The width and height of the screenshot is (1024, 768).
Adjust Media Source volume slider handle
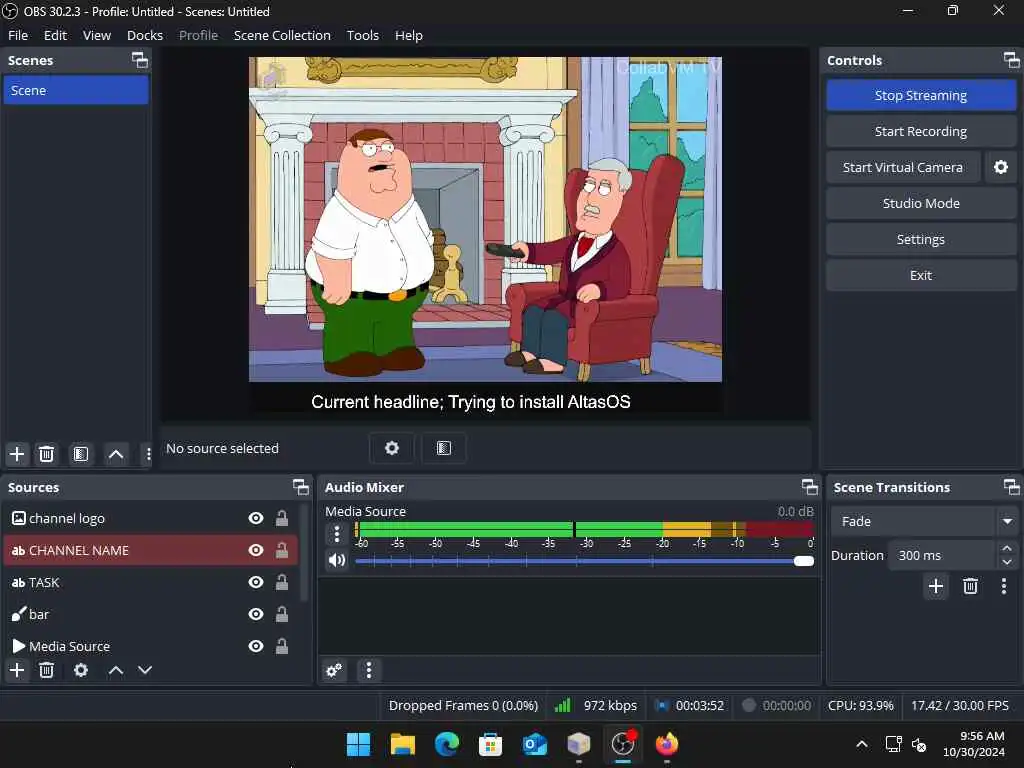(804, 561)
